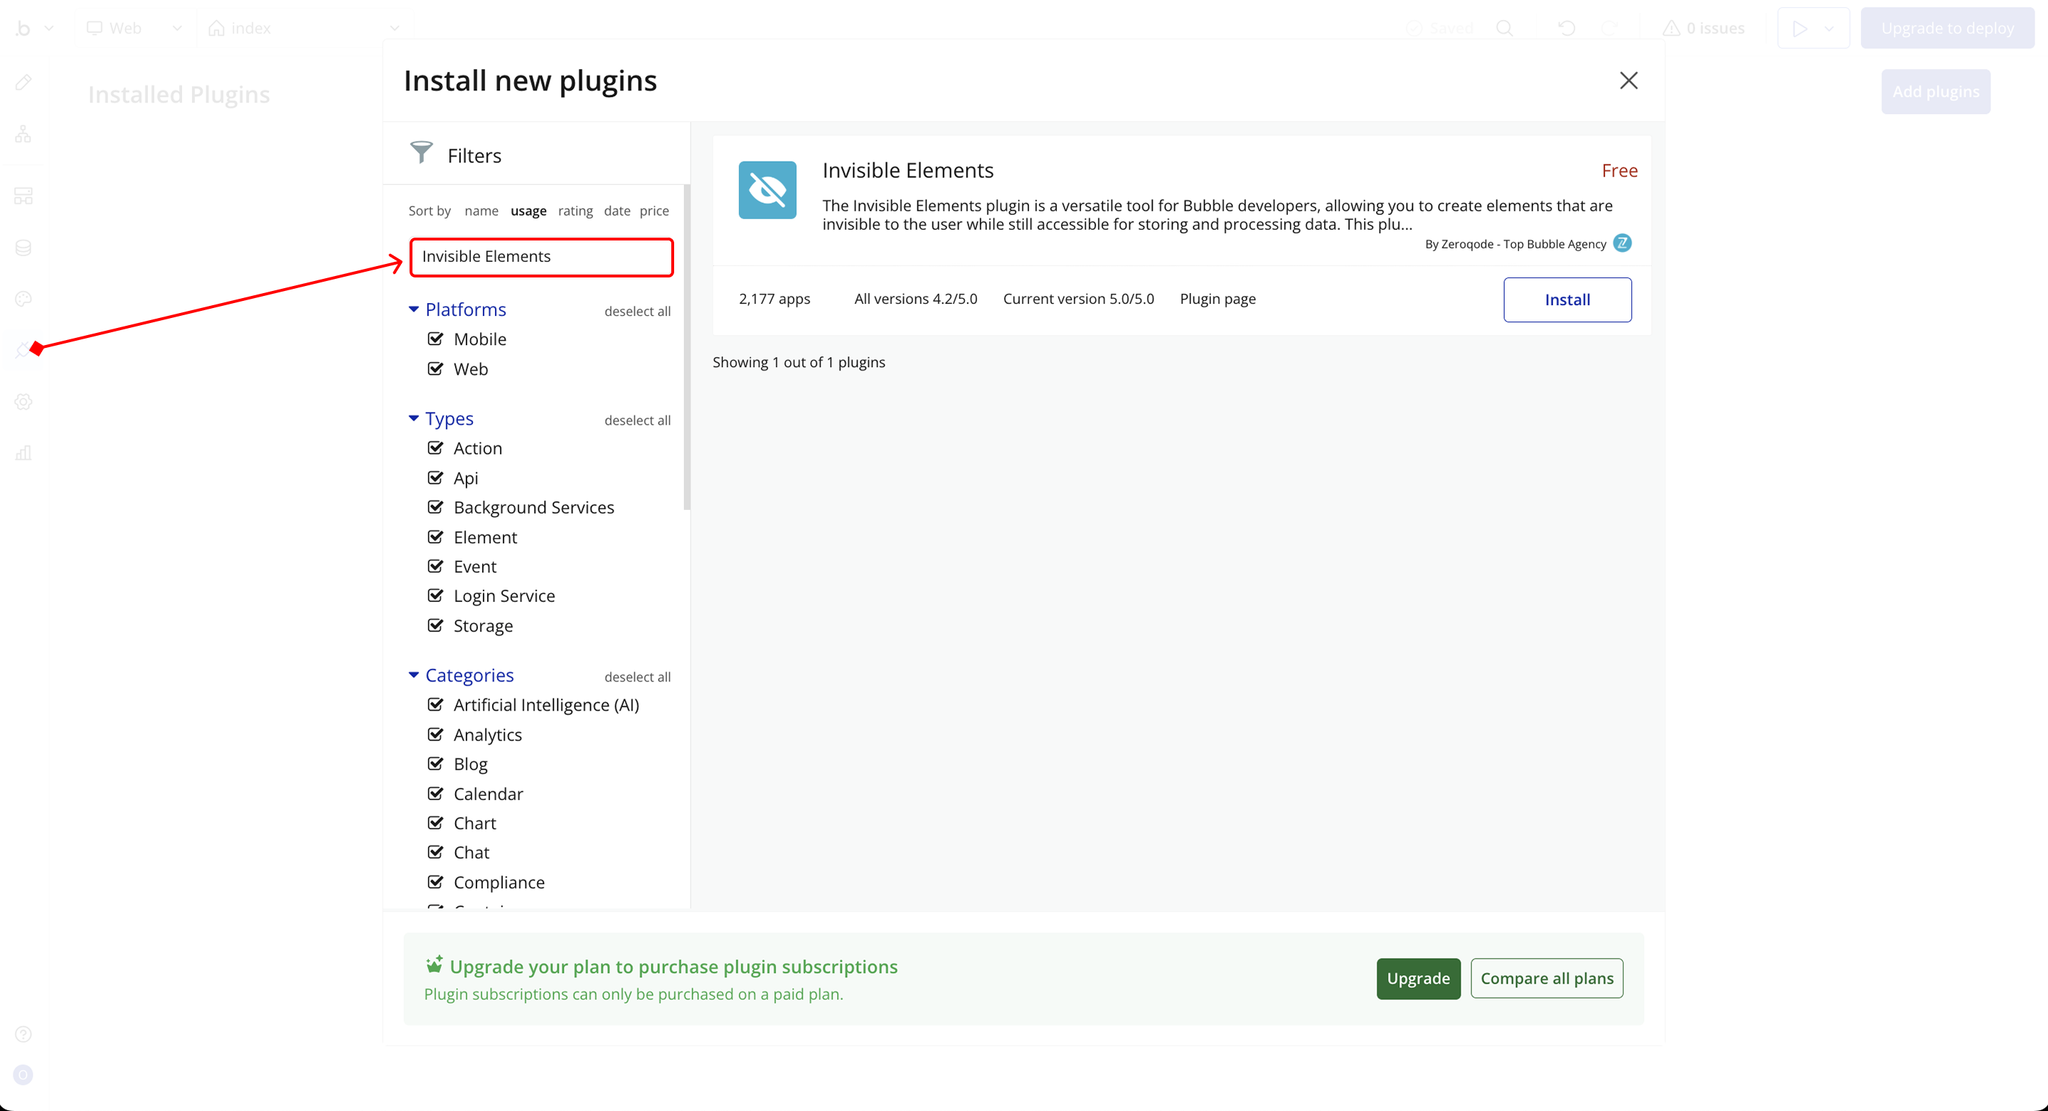Collapse the Platforms filter section
The width and height of the screenshot is (2048, 1111).
[414, 310]
